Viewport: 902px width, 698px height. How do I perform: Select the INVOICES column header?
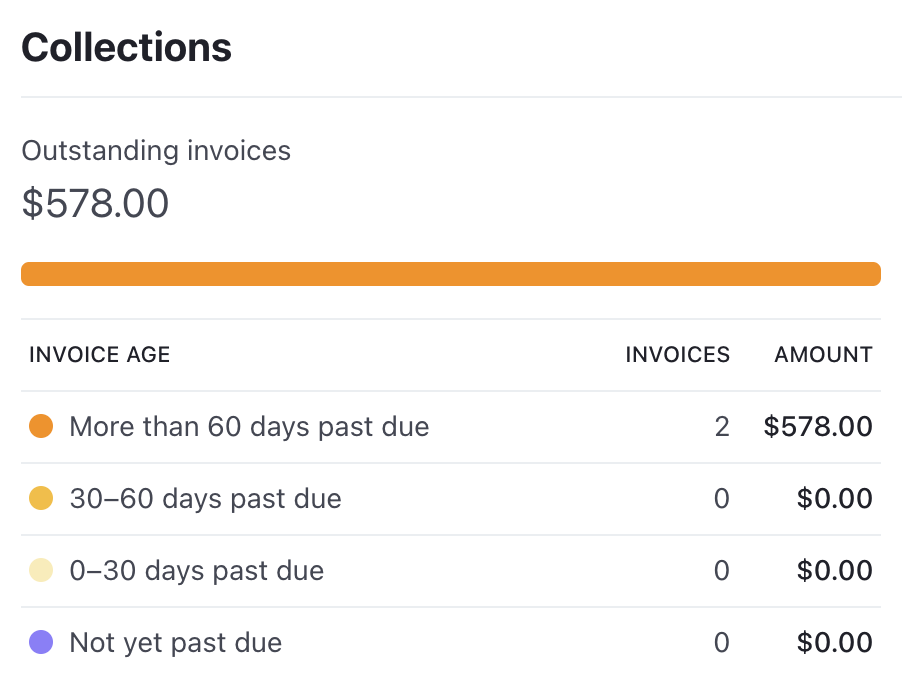pyautogui.click(x=677, y=355)
